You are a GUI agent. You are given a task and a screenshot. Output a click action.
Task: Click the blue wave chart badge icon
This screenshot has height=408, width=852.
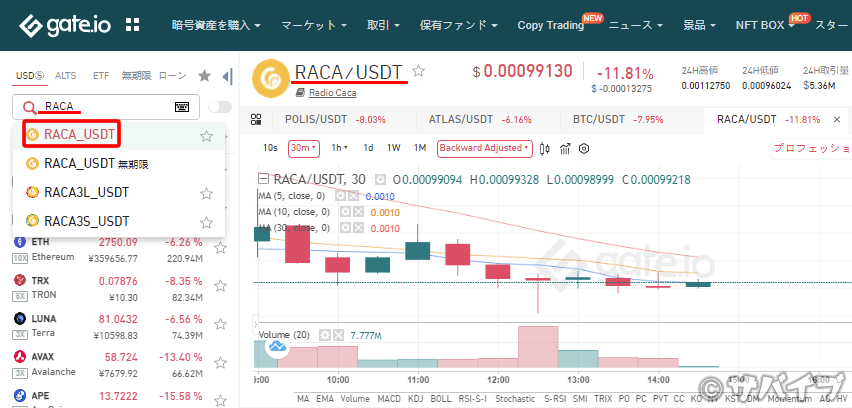point(276,346)
